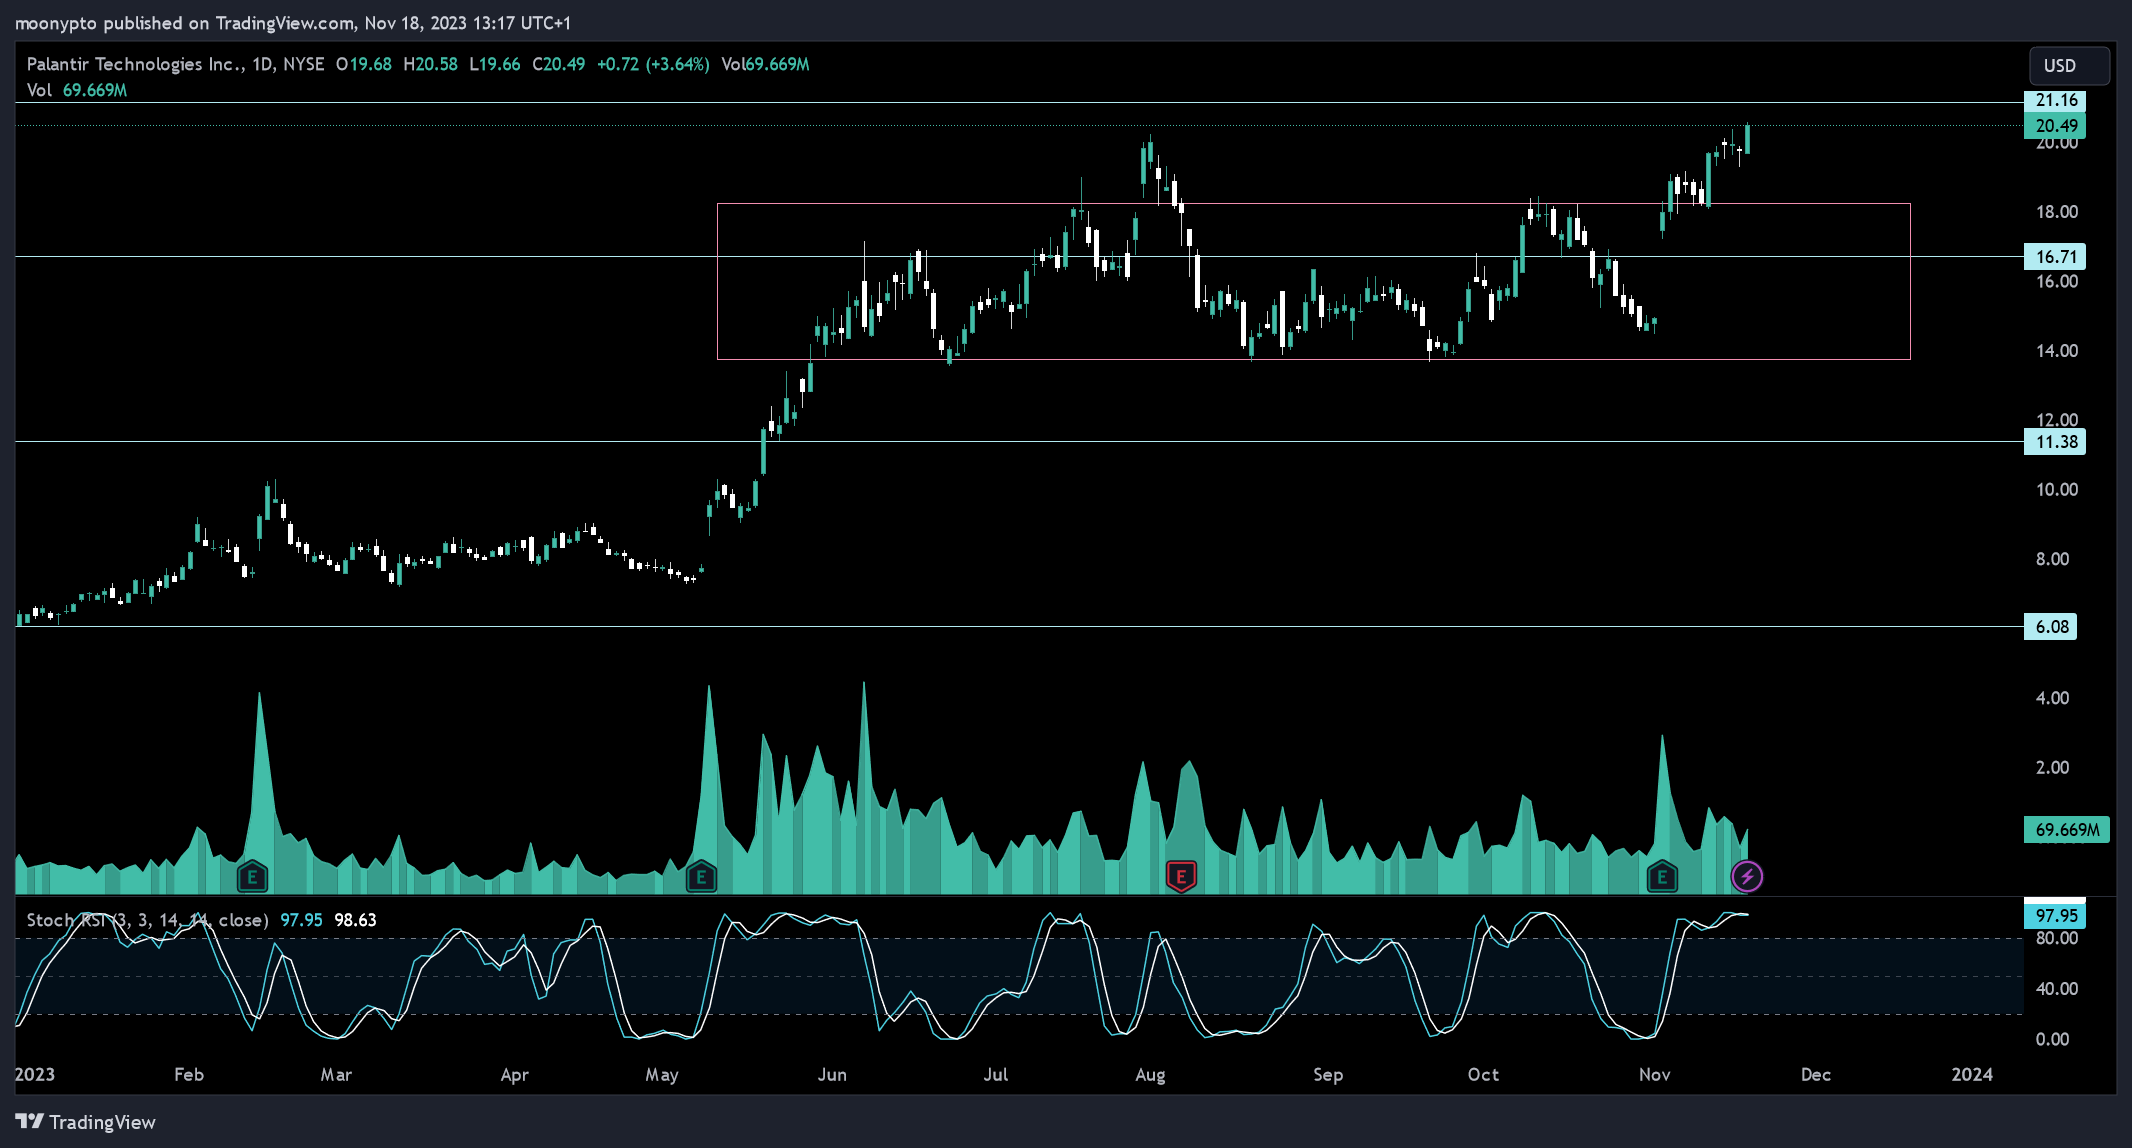
Task: Click the 69.669M volume axis label
Action: [2066, 830]
